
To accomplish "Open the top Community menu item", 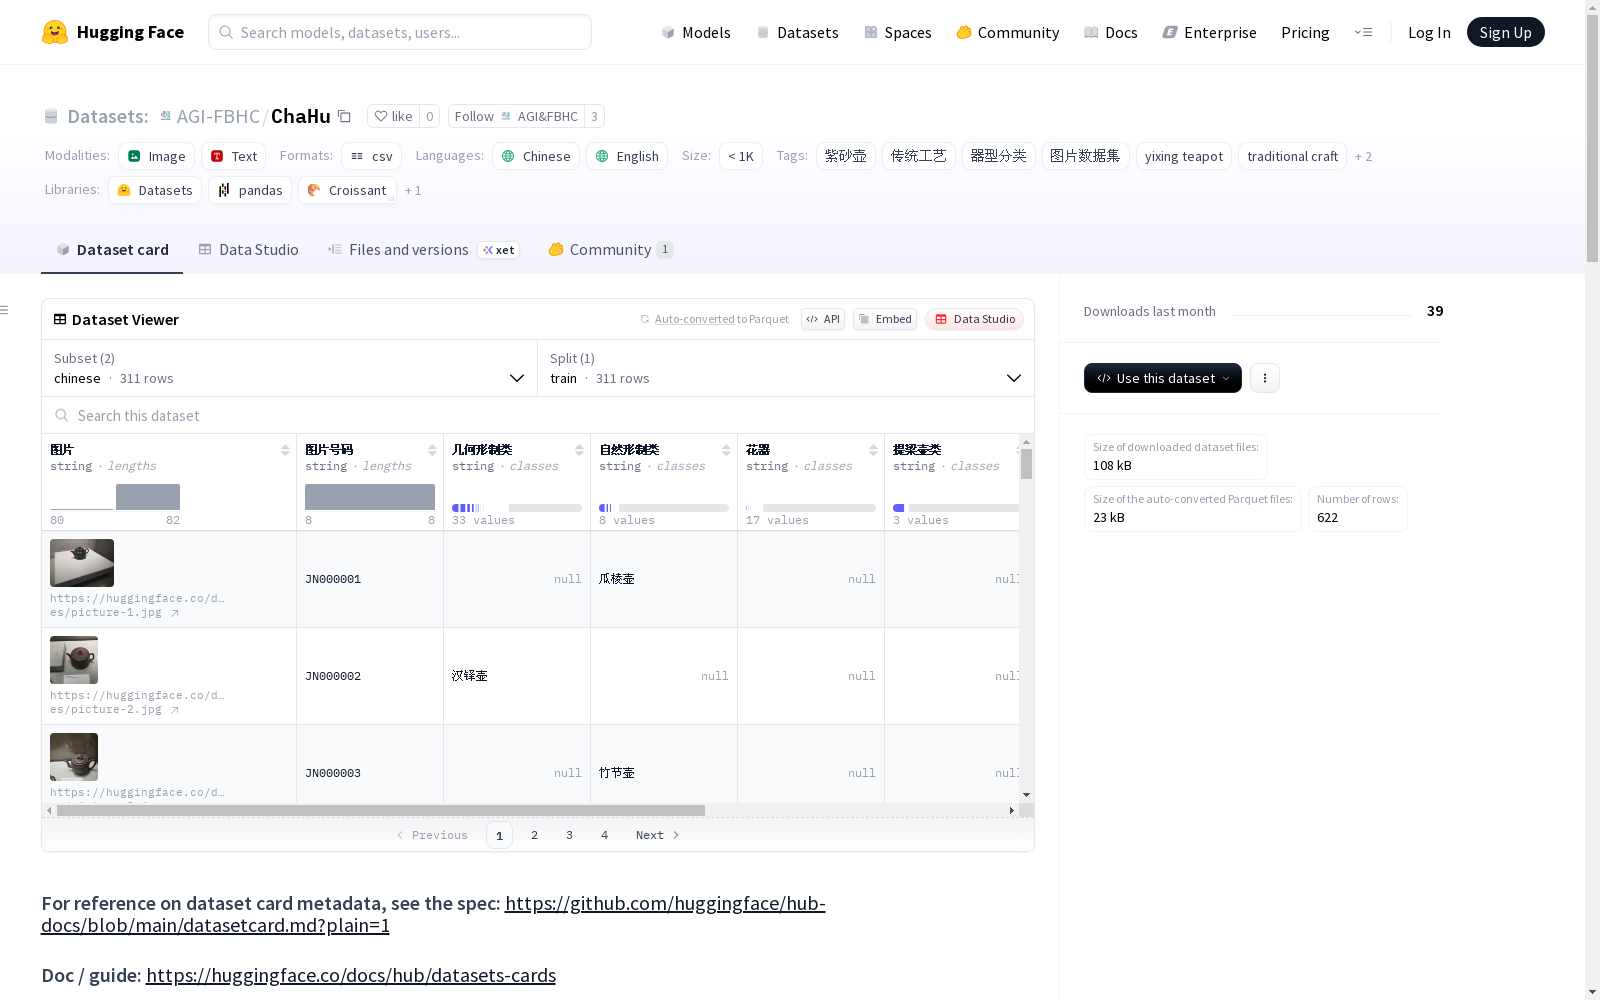I will point(1008,32).
